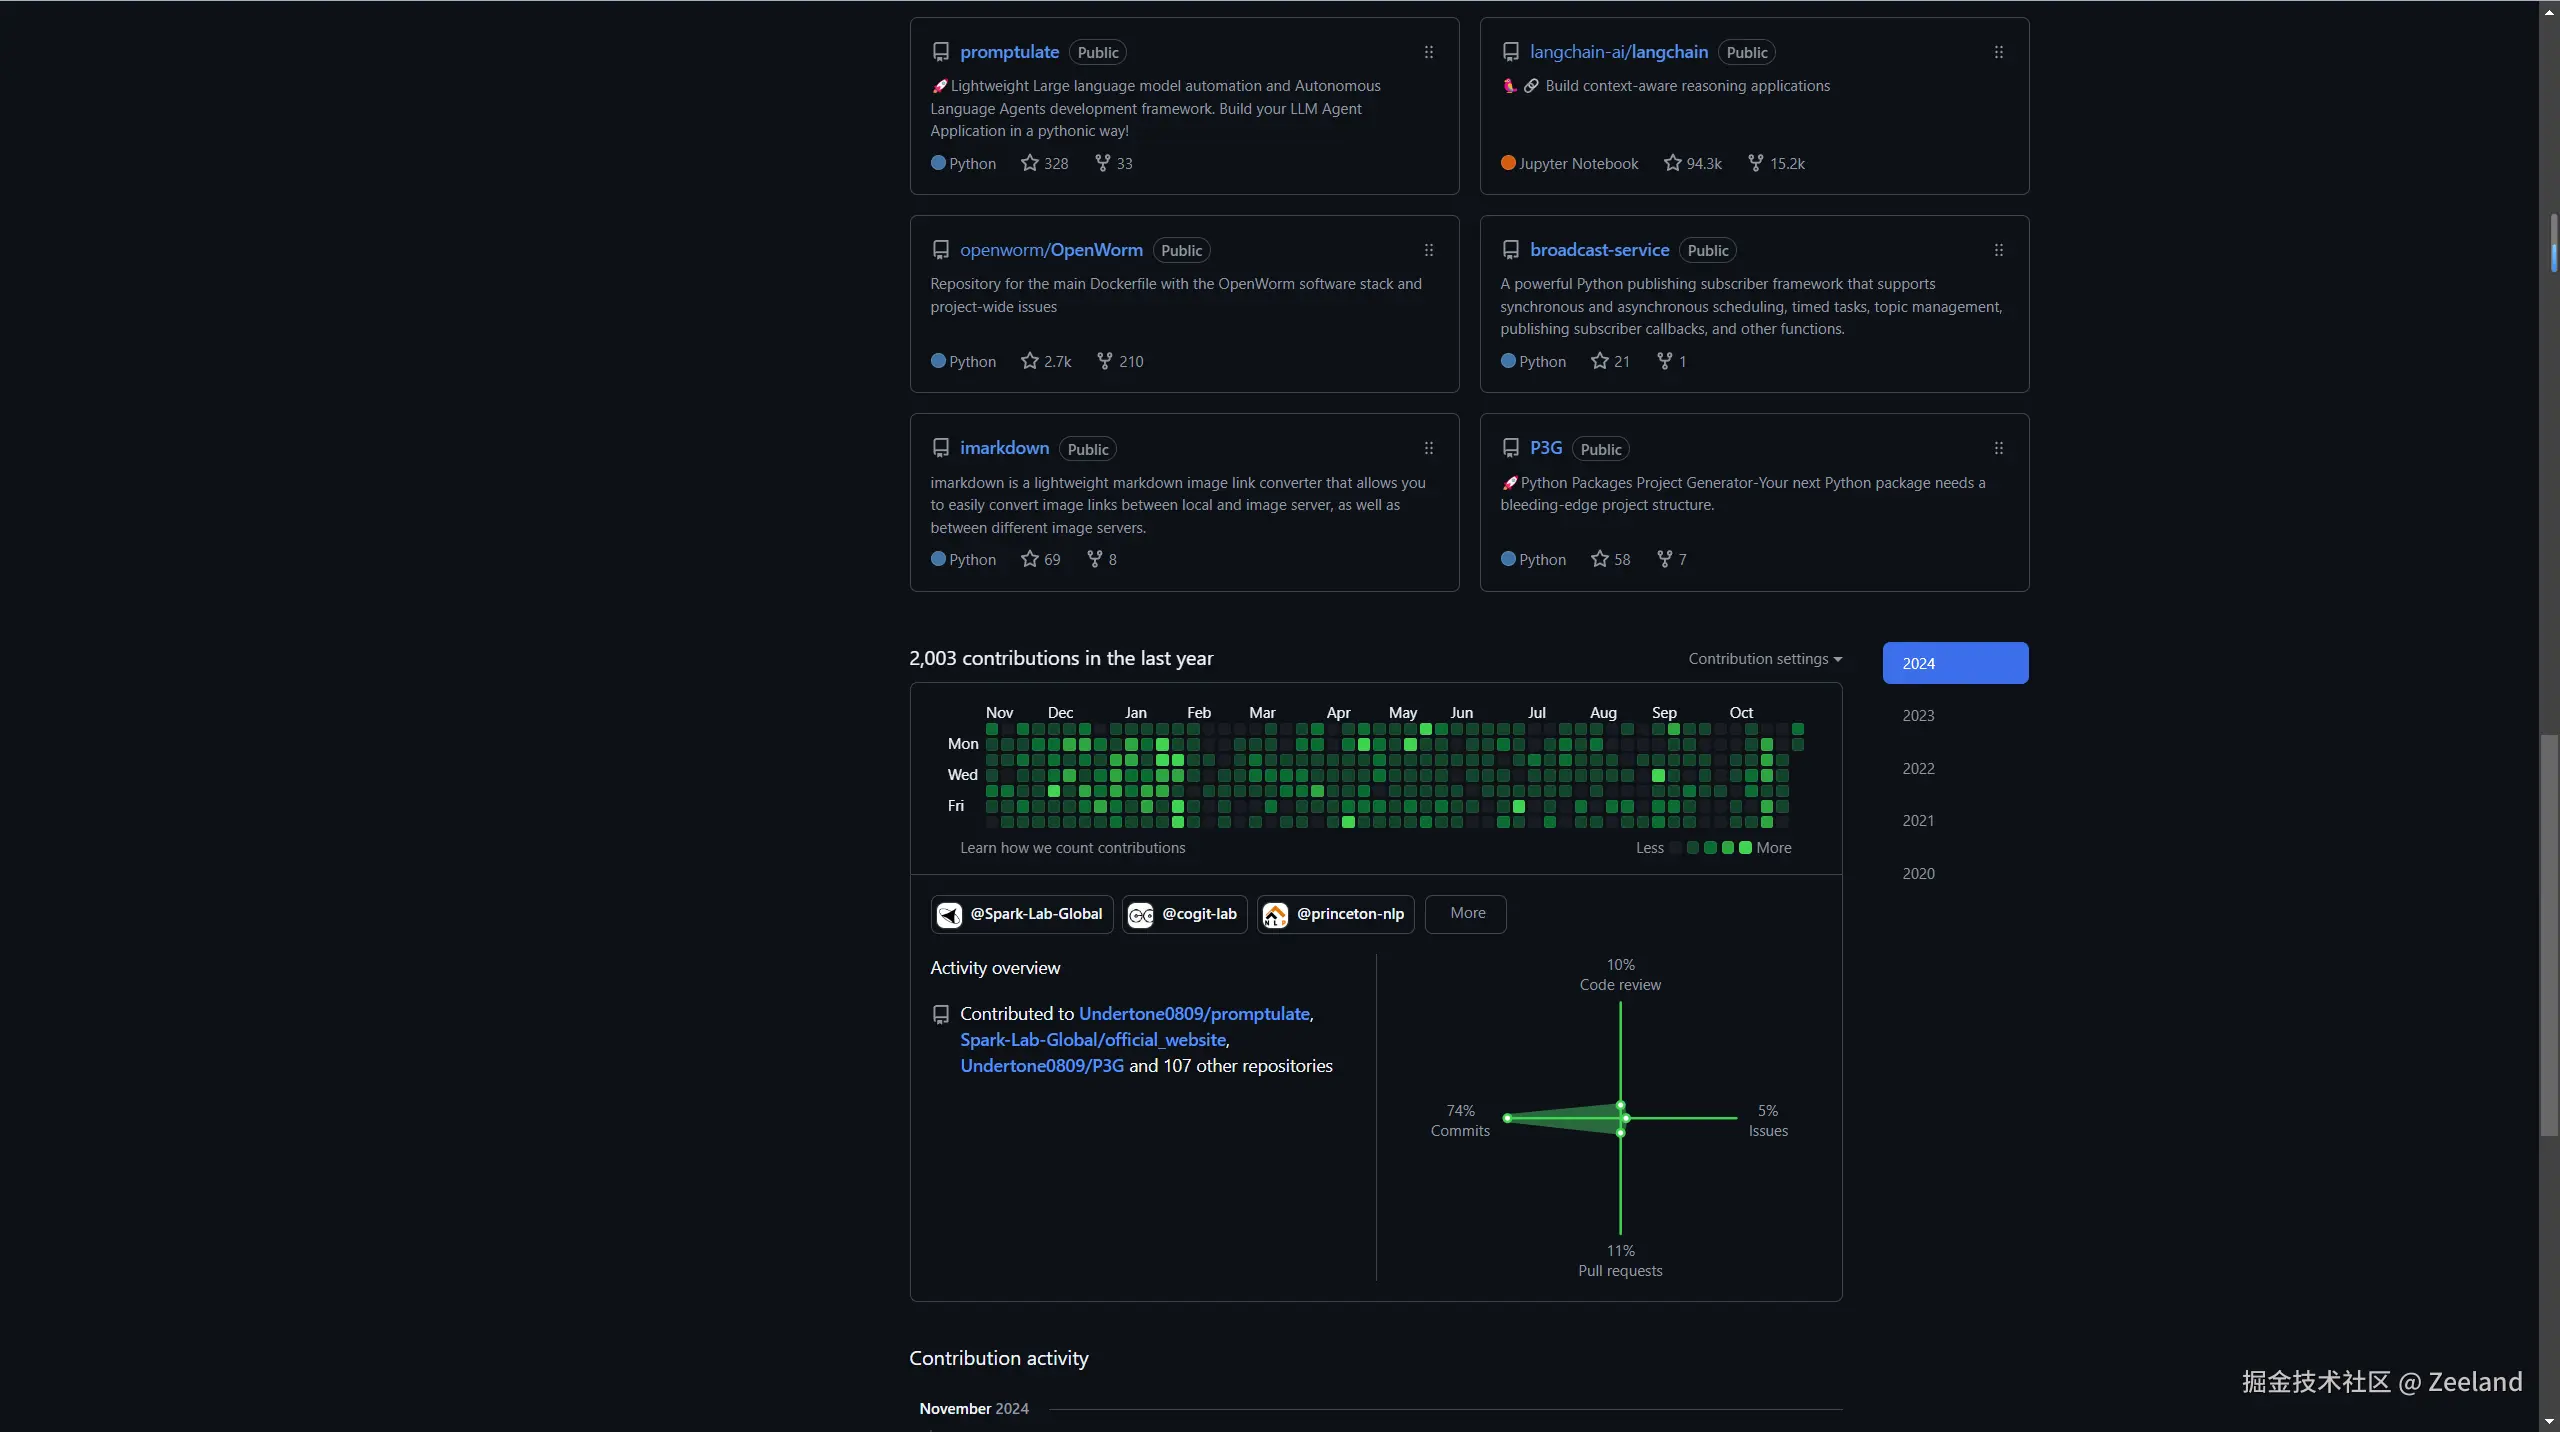Open the openworm/OpenWorm repository link
2560x1432 pixels.
coord(1050,250)
